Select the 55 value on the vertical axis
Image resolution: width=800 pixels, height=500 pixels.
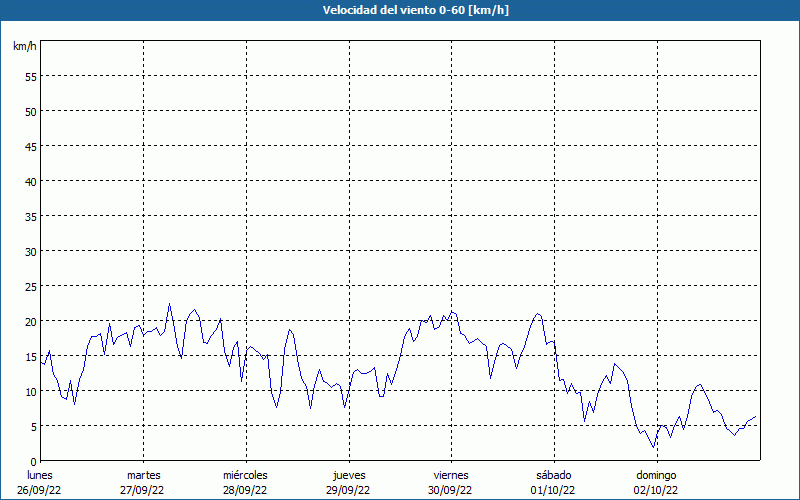click(31, 77)
